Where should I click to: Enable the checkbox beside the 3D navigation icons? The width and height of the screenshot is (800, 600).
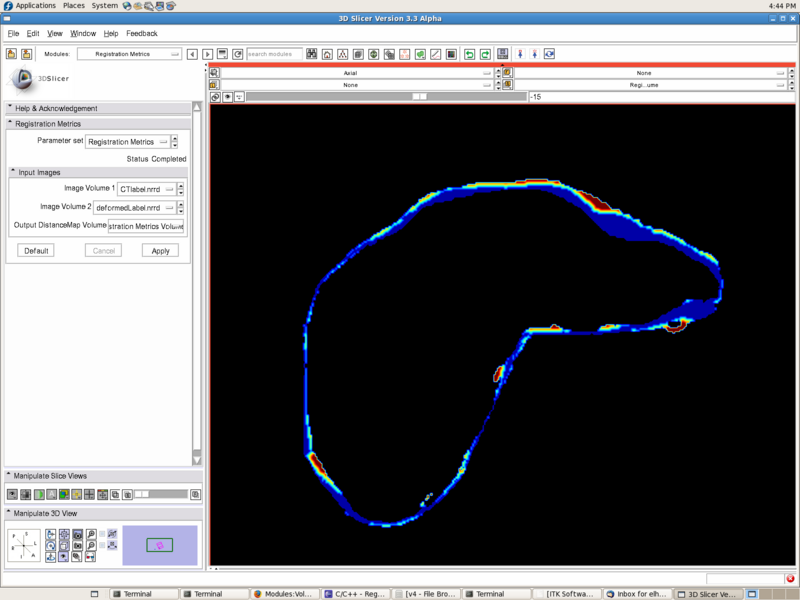pyautogui.click(x=101, y=534)
